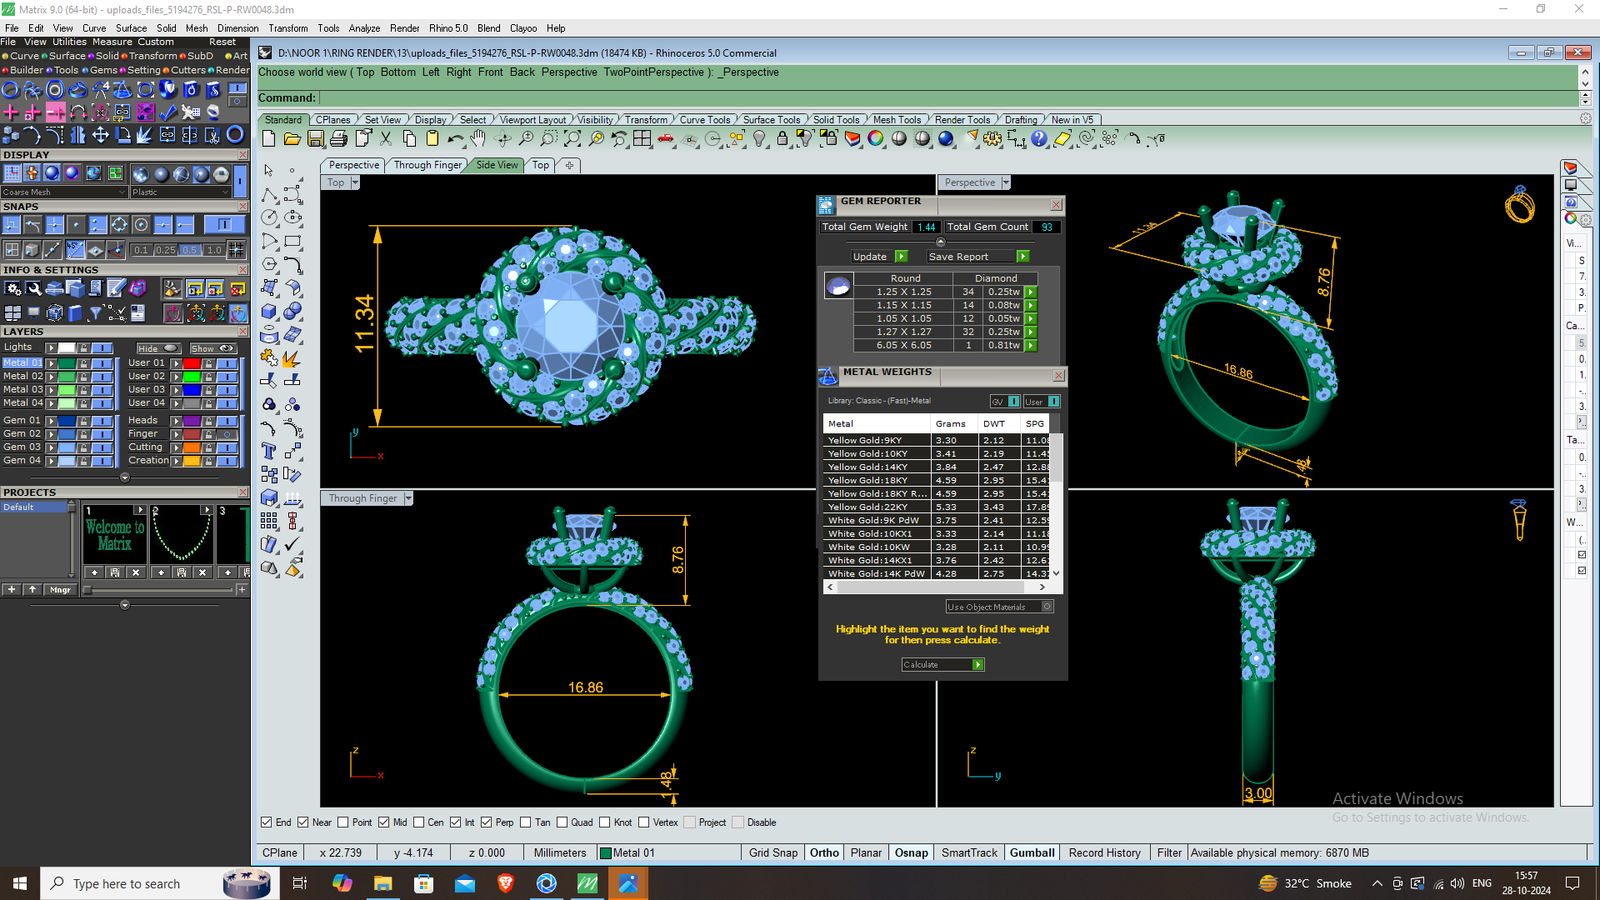The image size is (1600, 900).
Task: Click the Cutting layer orange color swatch
Action: (x=192, y=447)
